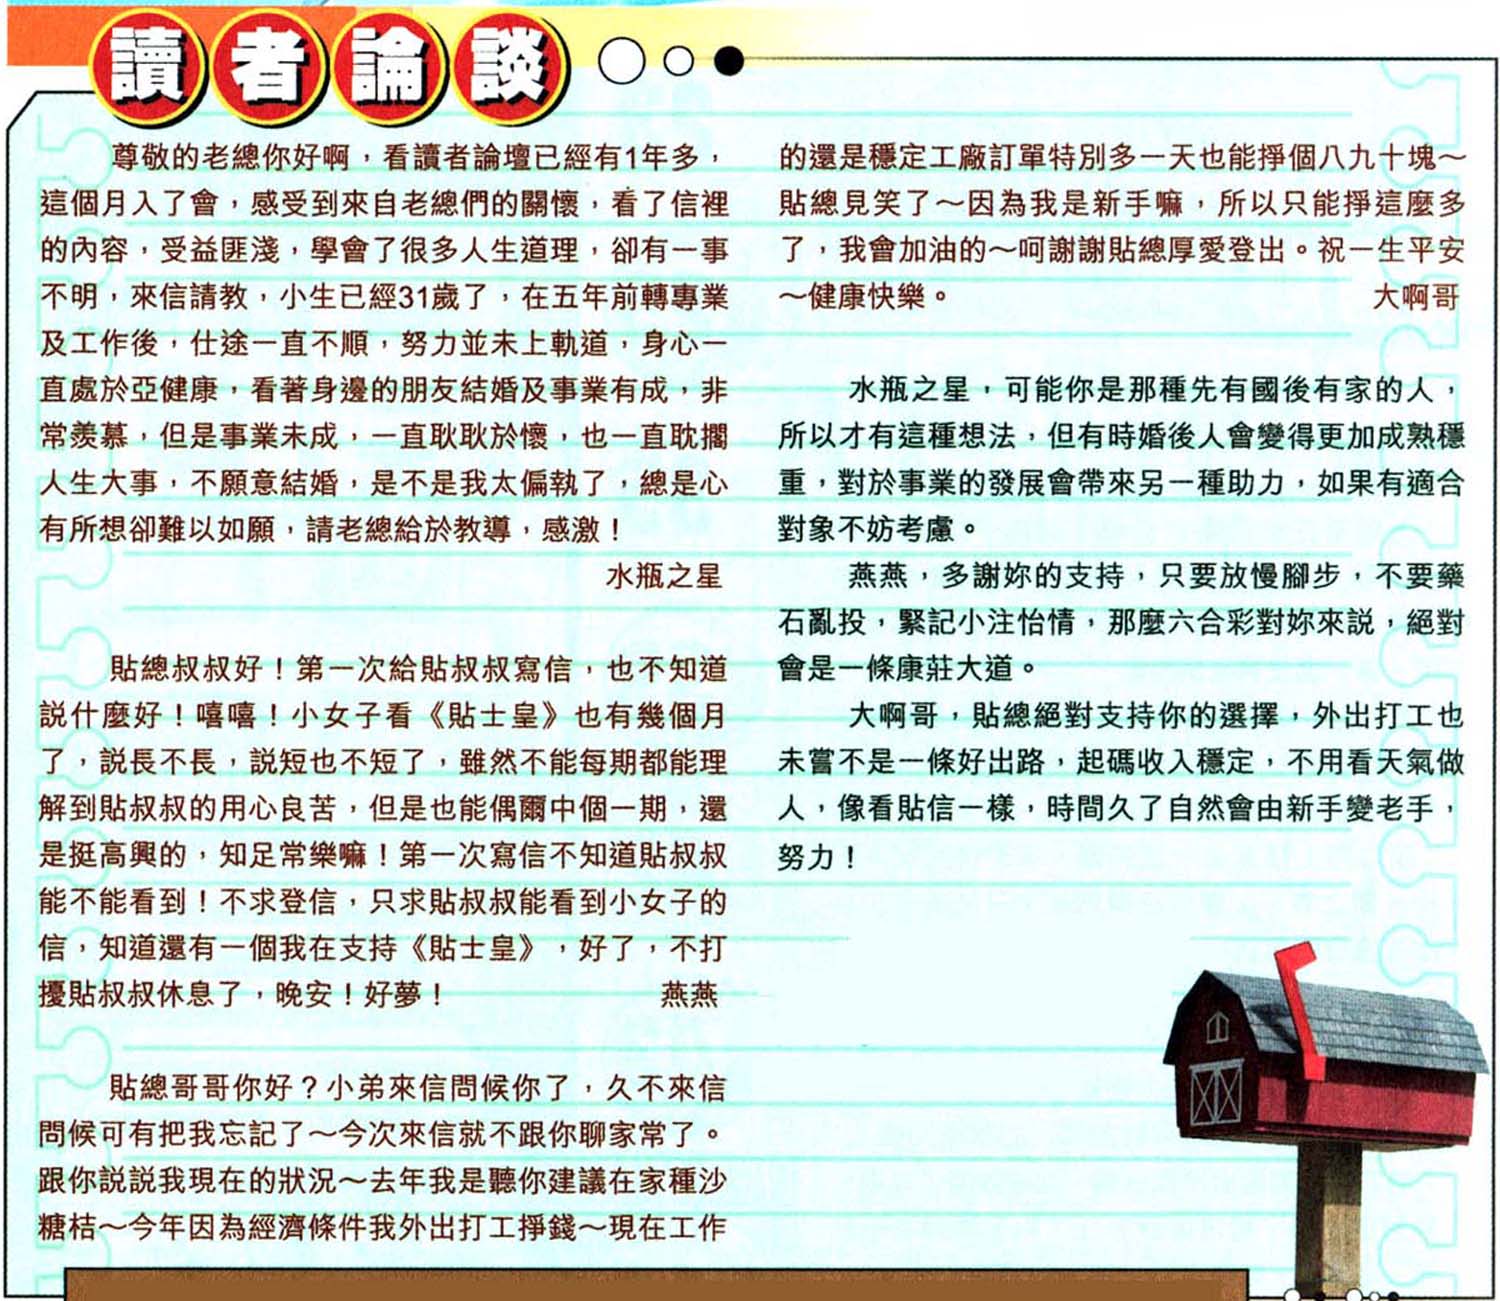This screenshot has width=1500, height=1301.
Task: Select the line starting "石亂投,緊記小注怡情"
Action: pos(1123,622)
